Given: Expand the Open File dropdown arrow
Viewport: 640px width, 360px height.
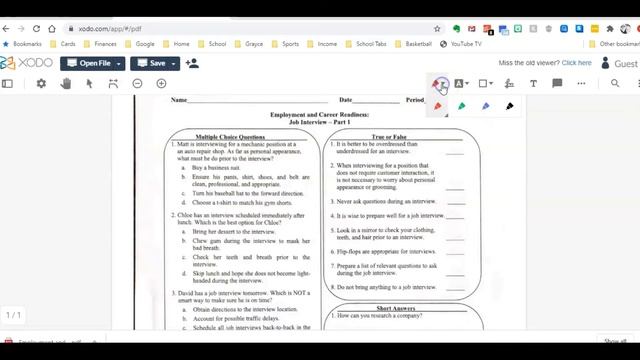Looking at the screenshot, I should coord(119,64).
